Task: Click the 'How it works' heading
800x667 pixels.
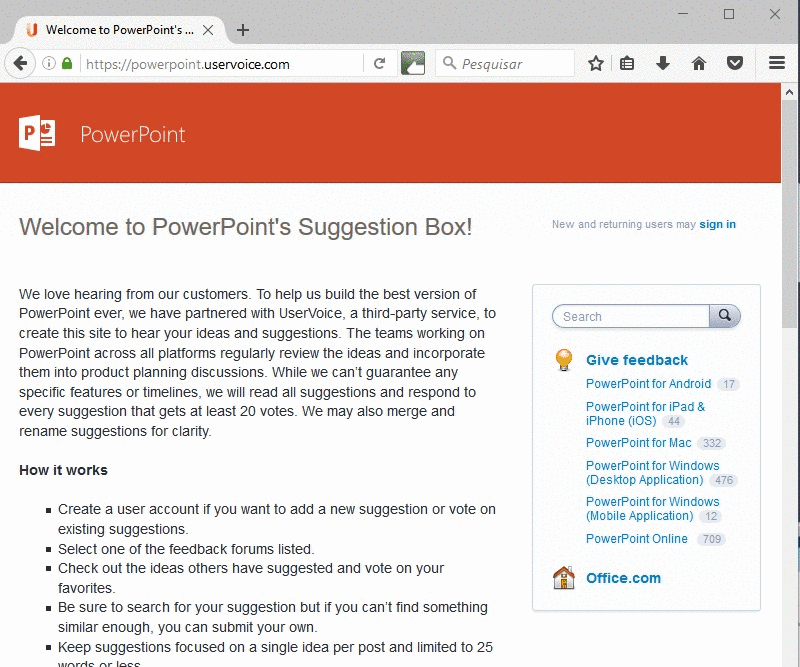Action: coord(63,470)
